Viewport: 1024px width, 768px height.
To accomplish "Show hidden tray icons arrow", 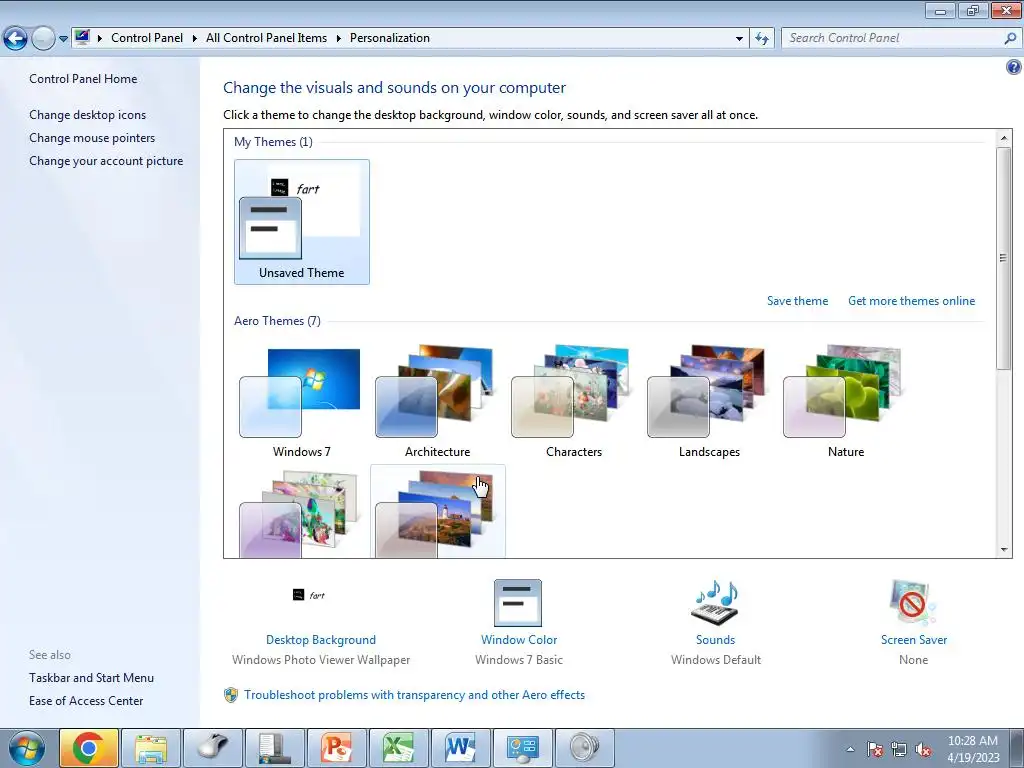I will pos(850,749).
